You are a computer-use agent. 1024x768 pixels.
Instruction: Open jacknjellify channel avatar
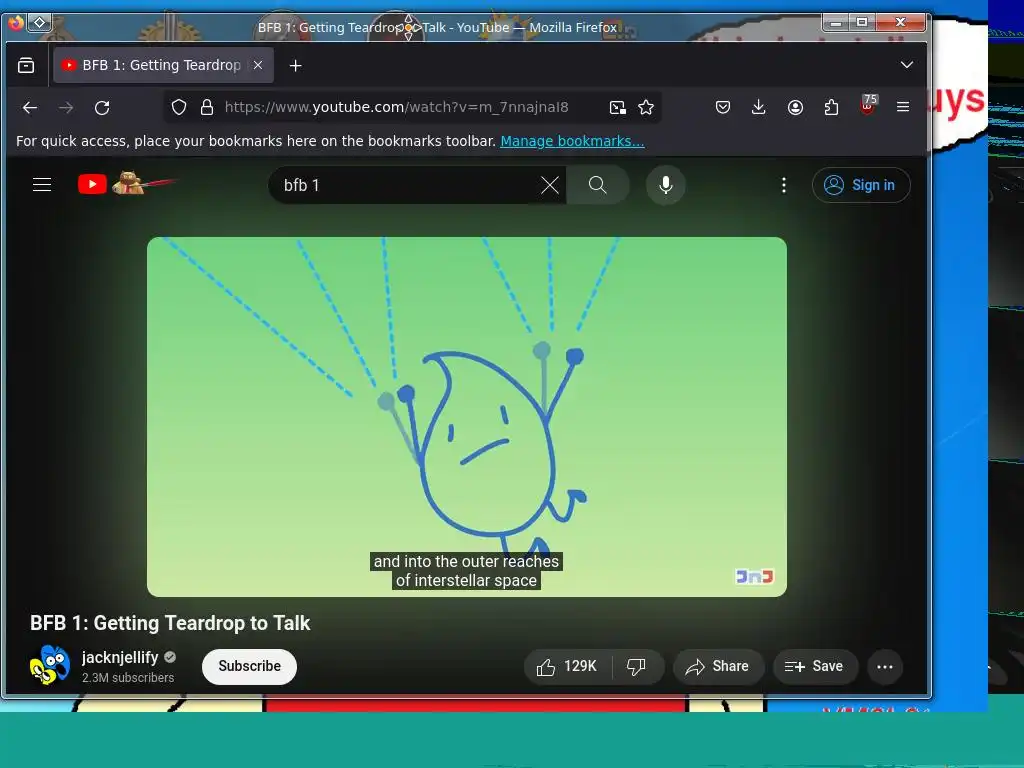(50, 665)
